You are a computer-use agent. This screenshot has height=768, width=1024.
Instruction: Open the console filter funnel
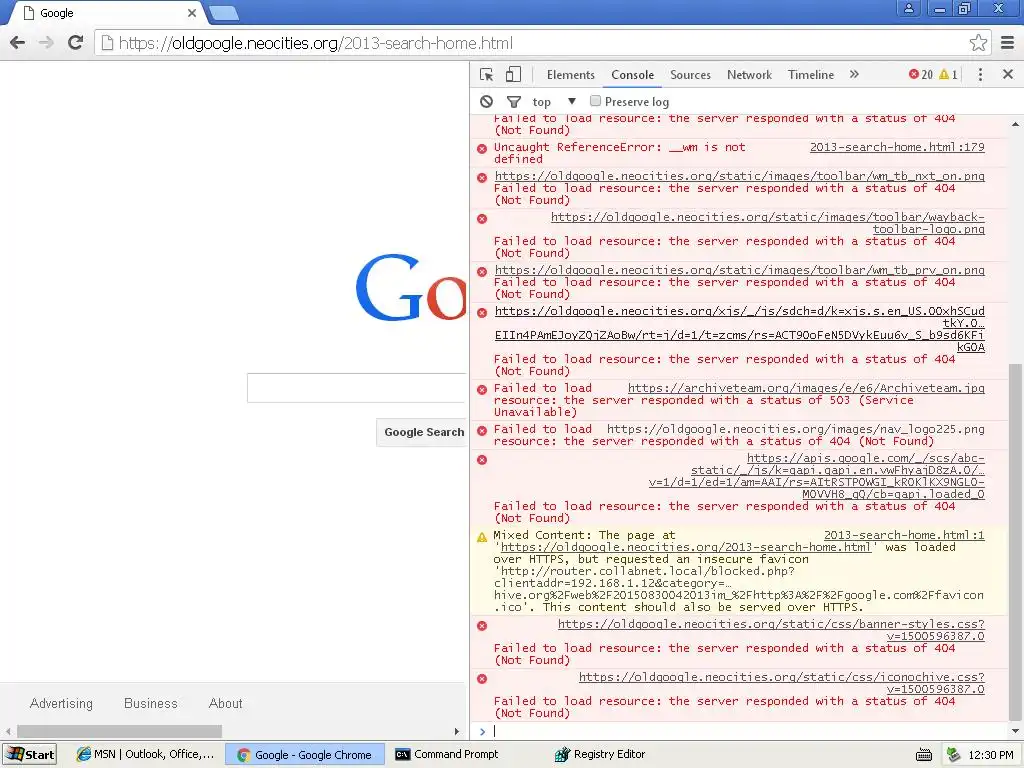(x=514, y=102)
